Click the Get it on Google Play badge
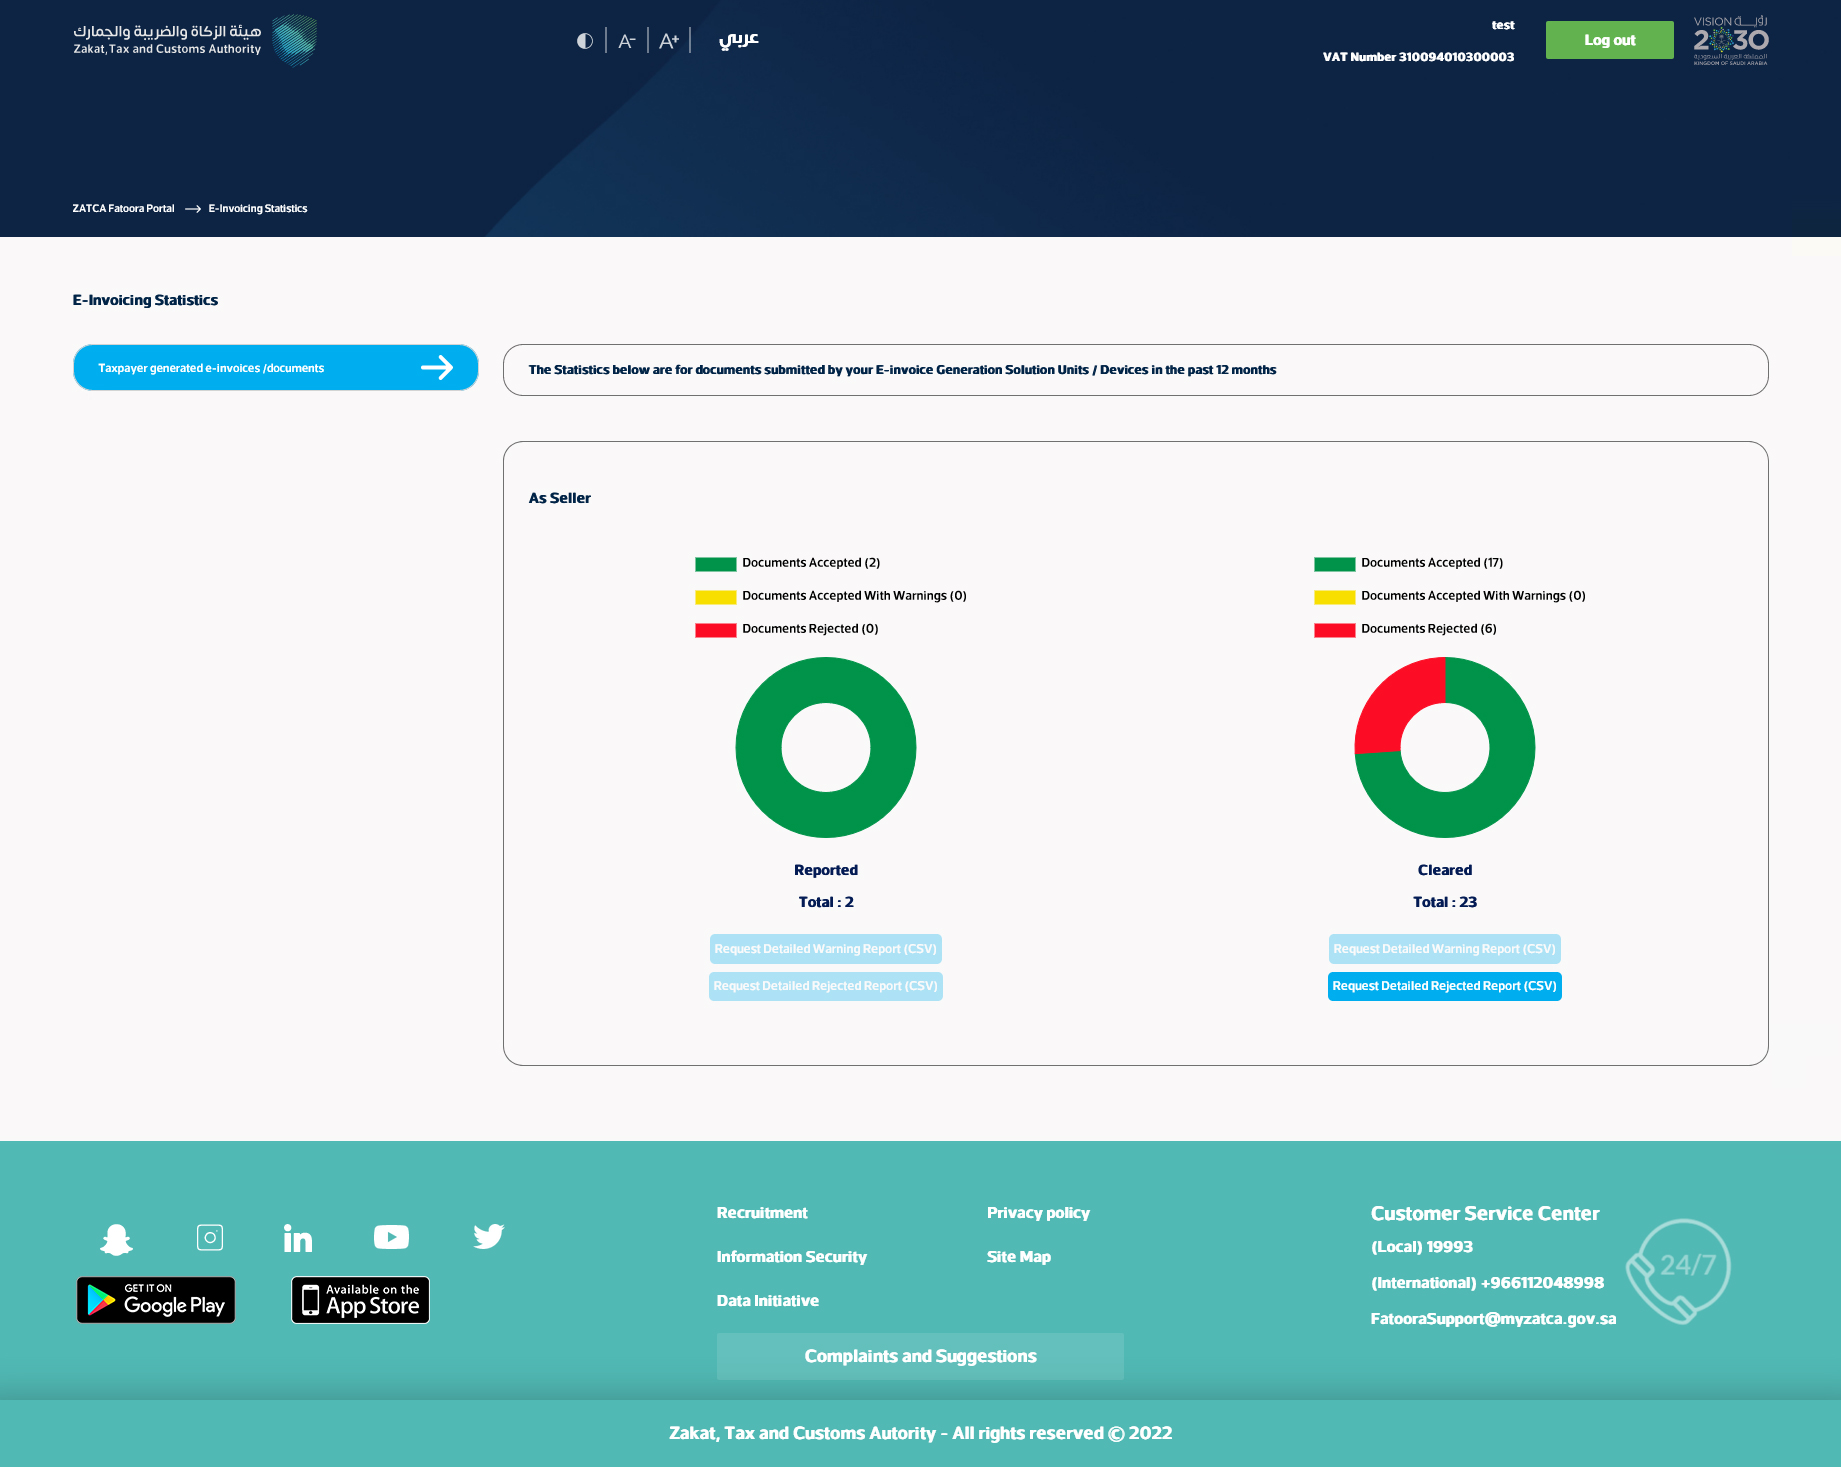Image resolution: width=1841 pixels, height=1467 pixels. (x=155, y=1300)
